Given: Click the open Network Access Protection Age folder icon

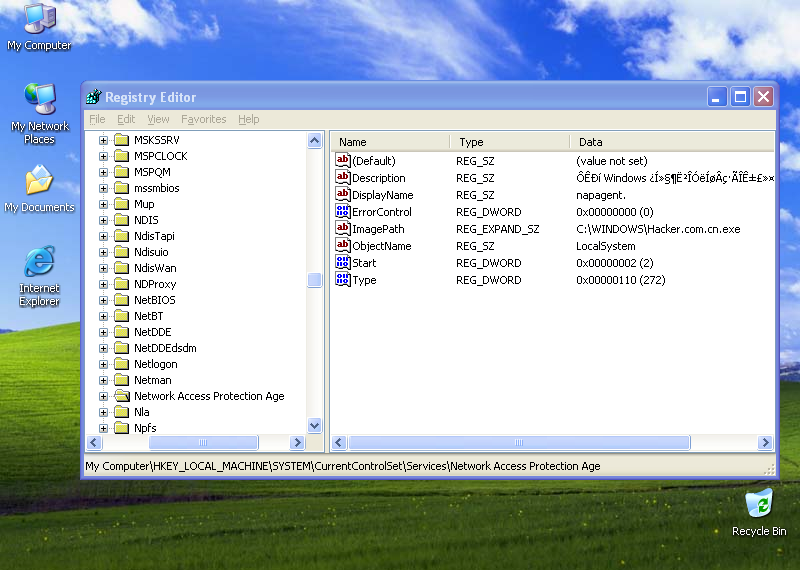Looking at the screenshot, I should [122, 396].
